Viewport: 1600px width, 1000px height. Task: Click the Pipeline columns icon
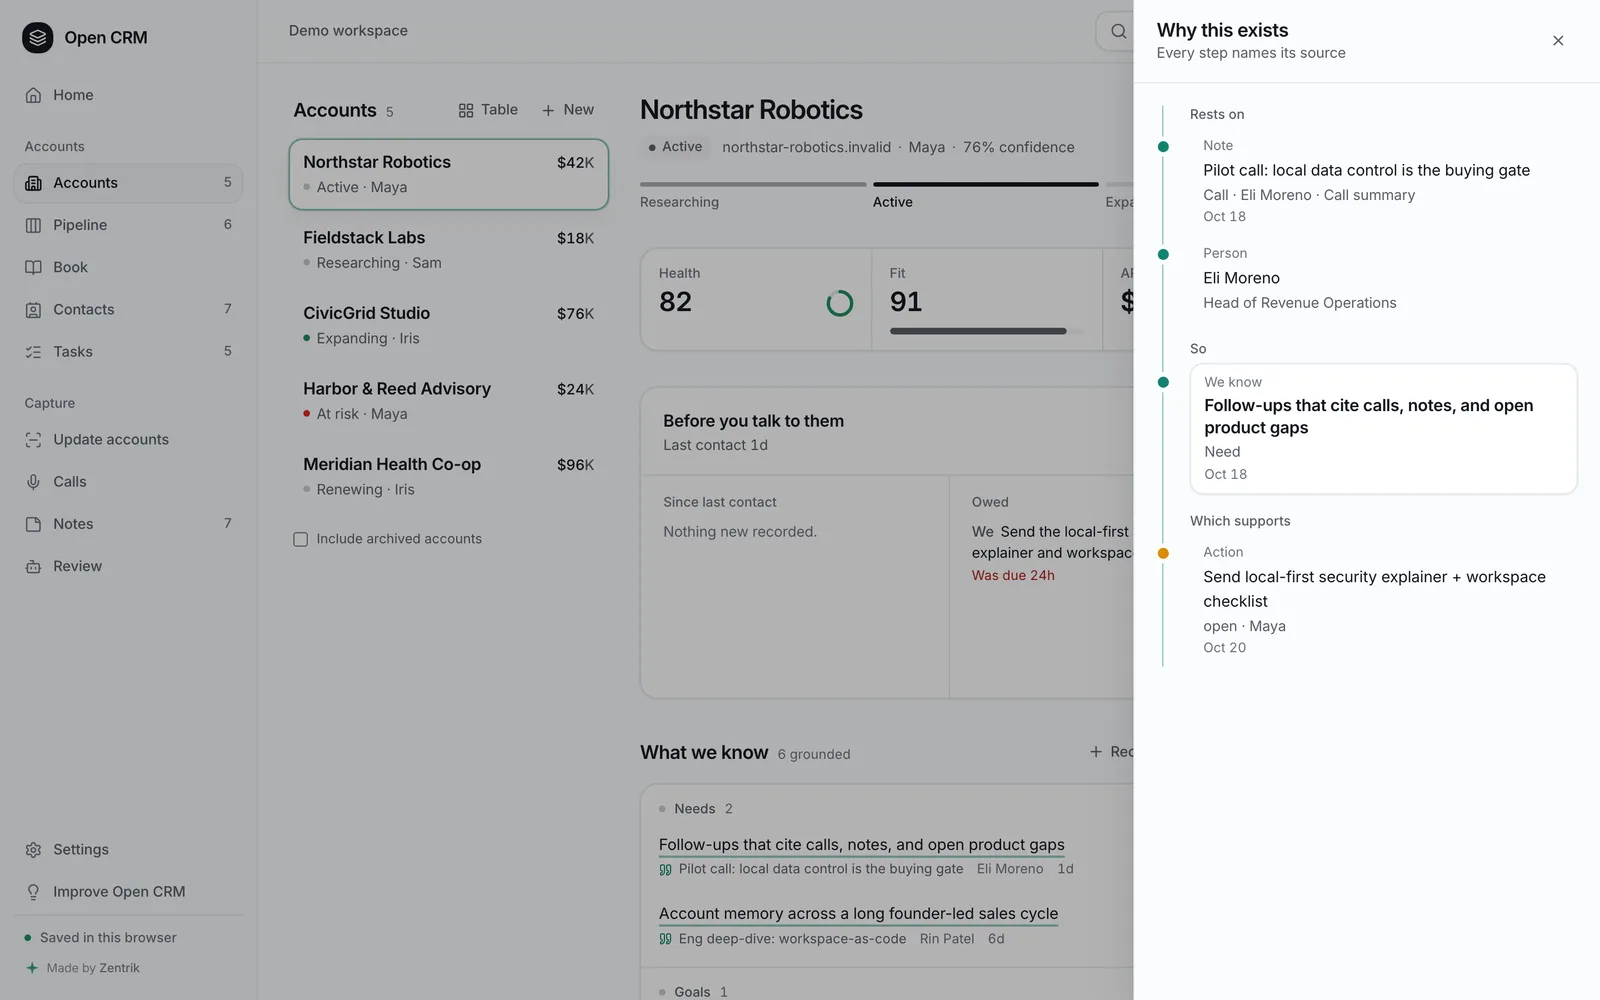tap(33, 225)
